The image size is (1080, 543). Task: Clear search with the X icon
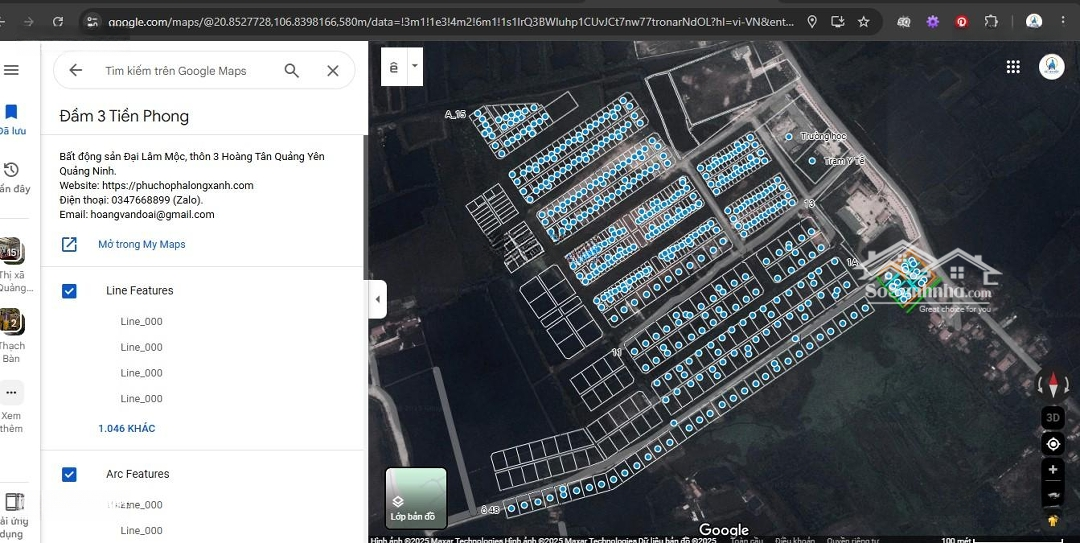click(333, 70)
